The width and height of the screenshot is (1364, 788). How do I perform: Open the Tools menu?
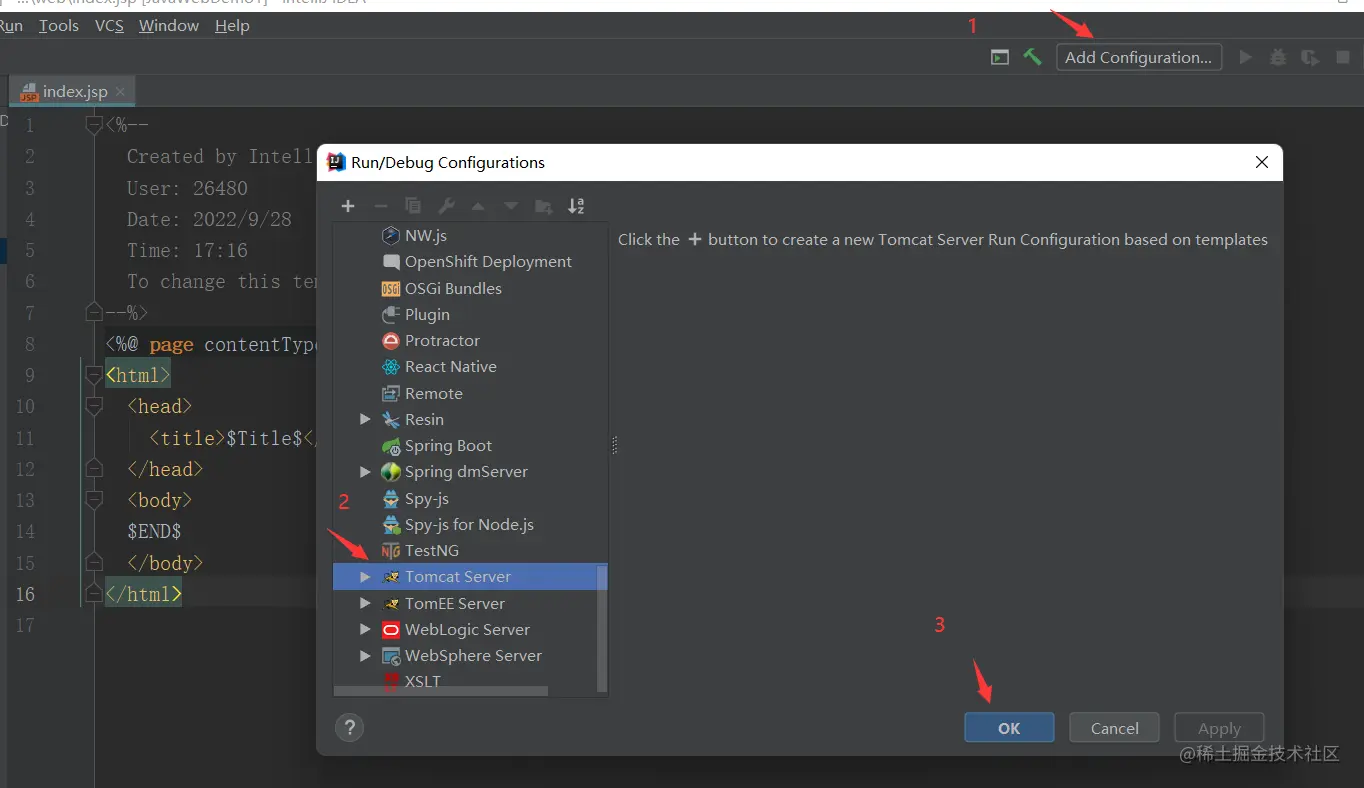[59, 26]
